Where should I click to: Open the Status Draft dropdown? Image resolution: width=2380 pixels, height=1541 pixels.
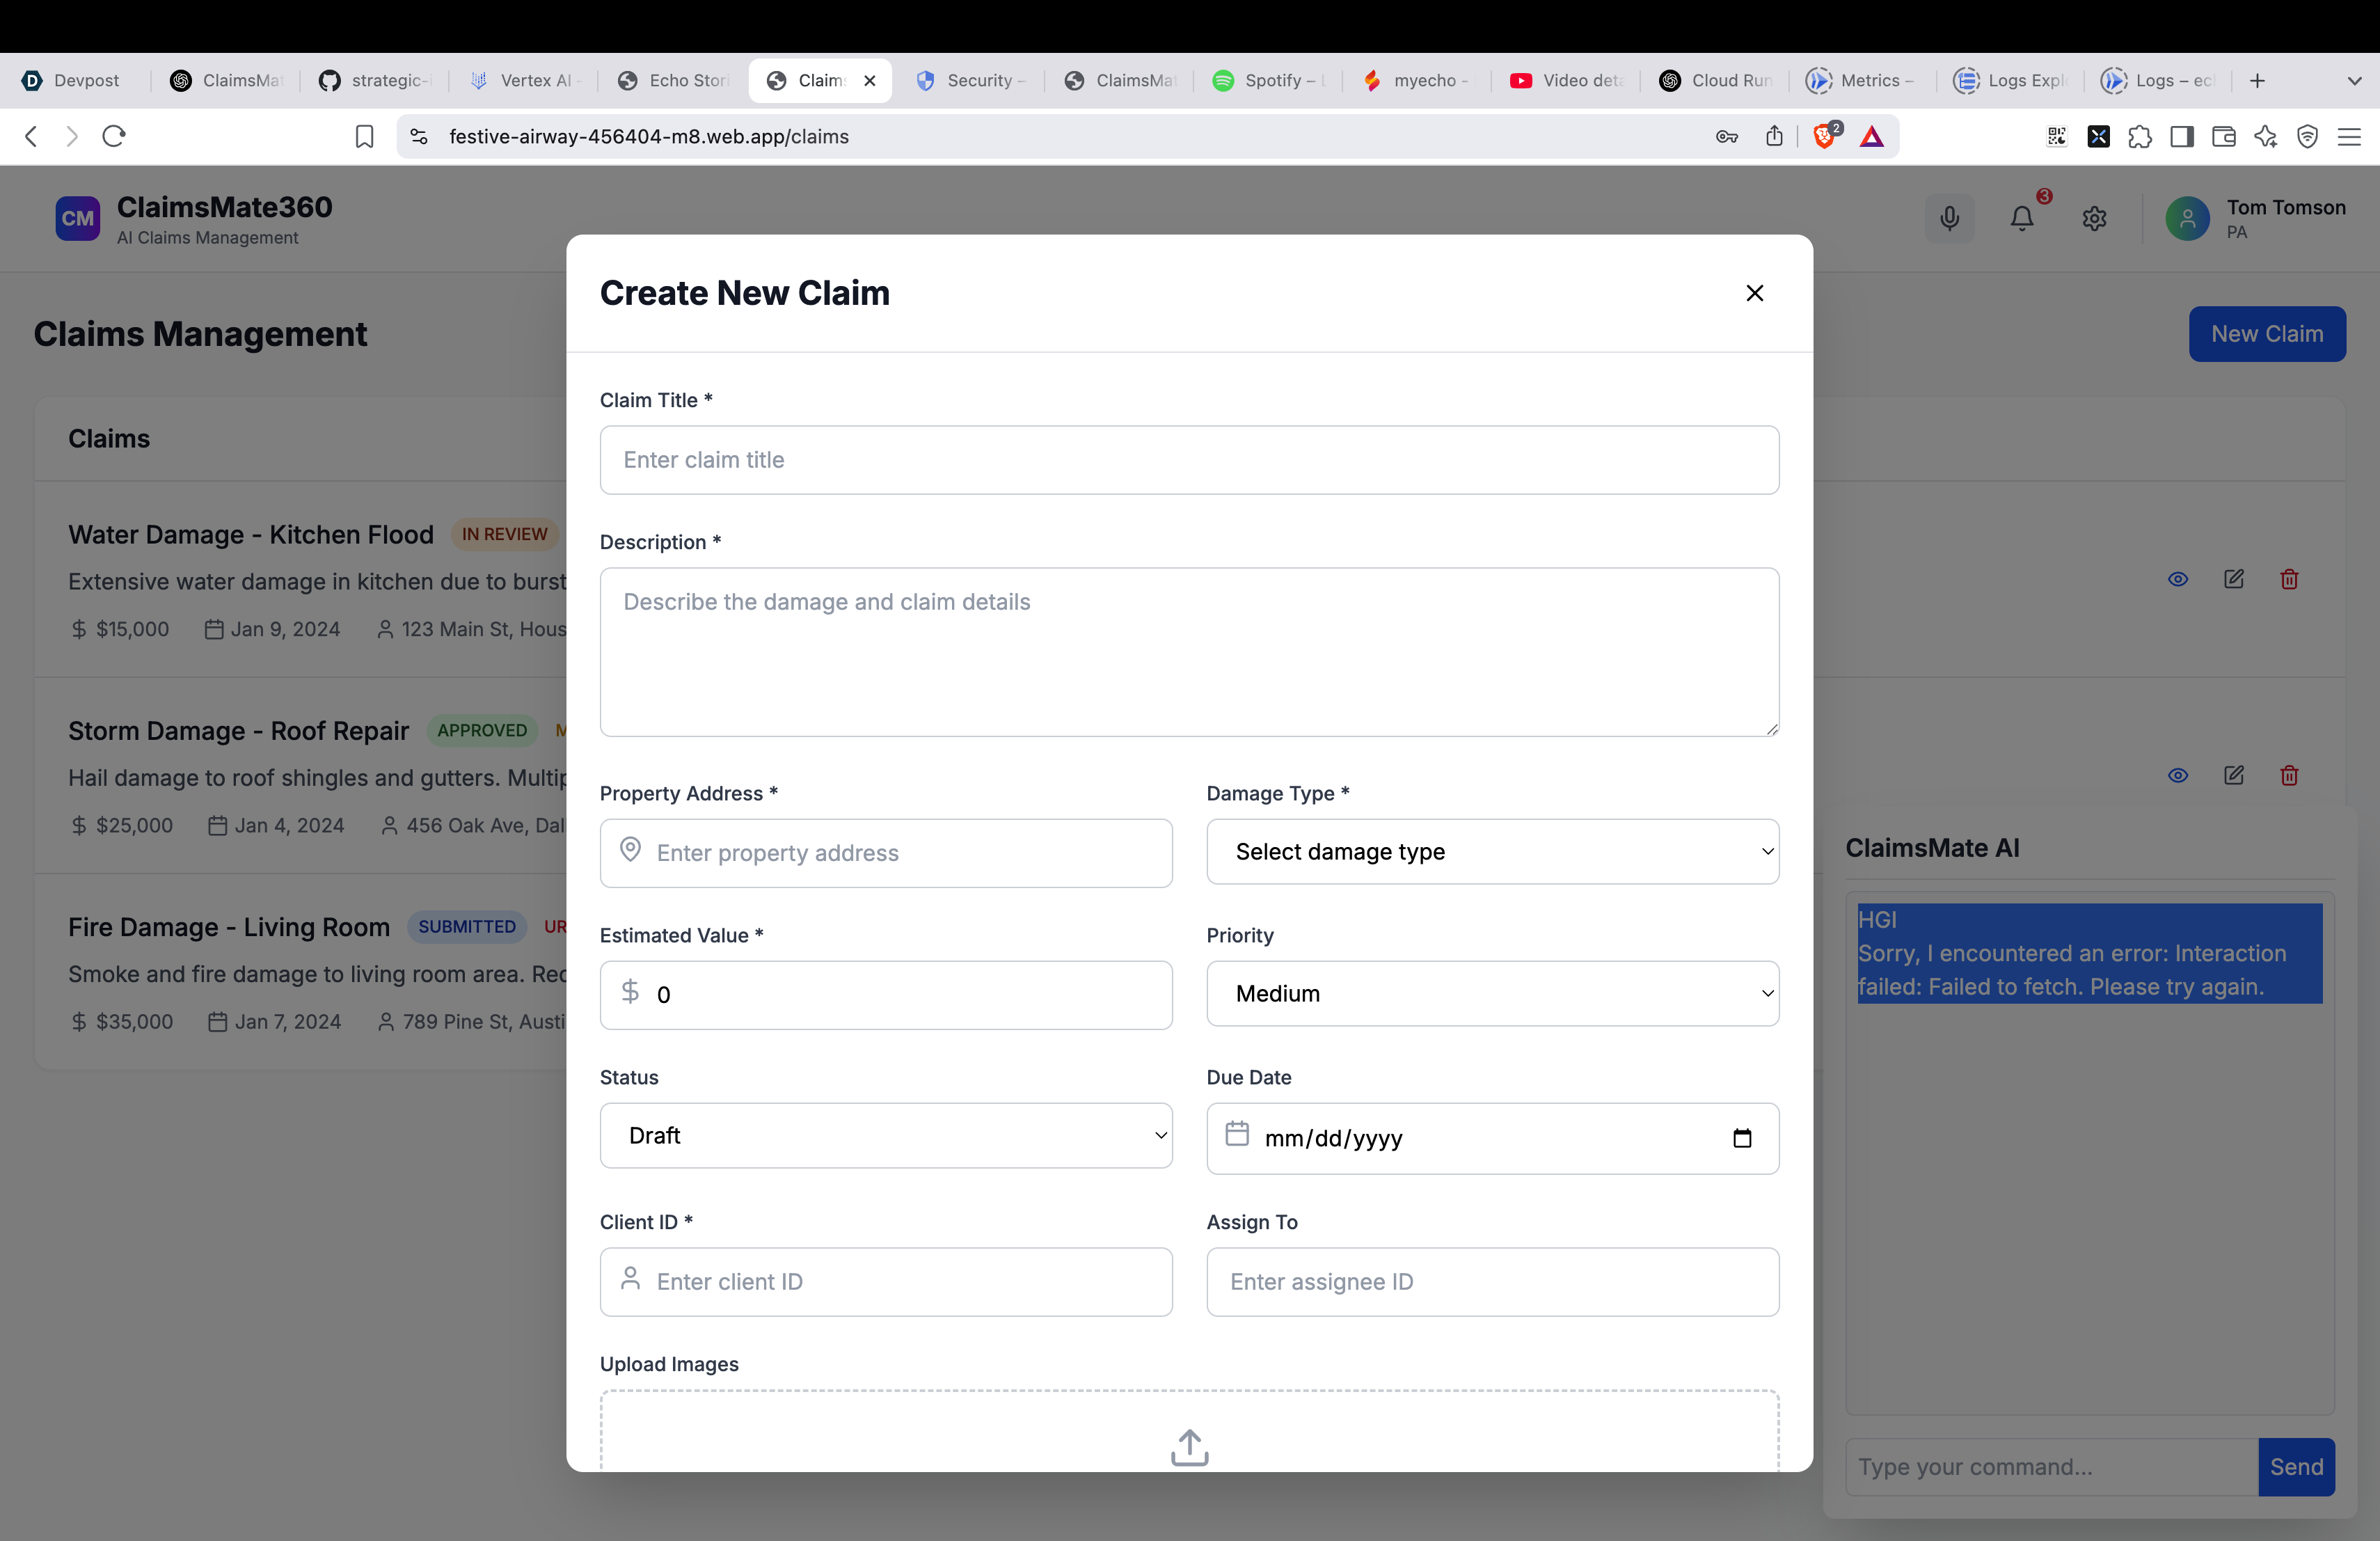tap(886, 1136)
